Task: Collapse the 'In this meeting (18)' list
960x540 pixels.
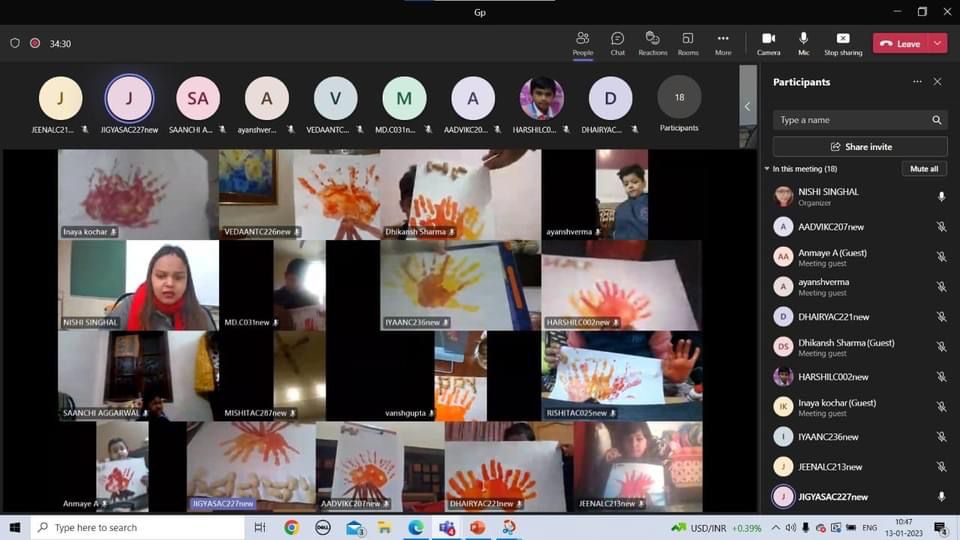Action: pyautogui.click(x=767, y=169)
